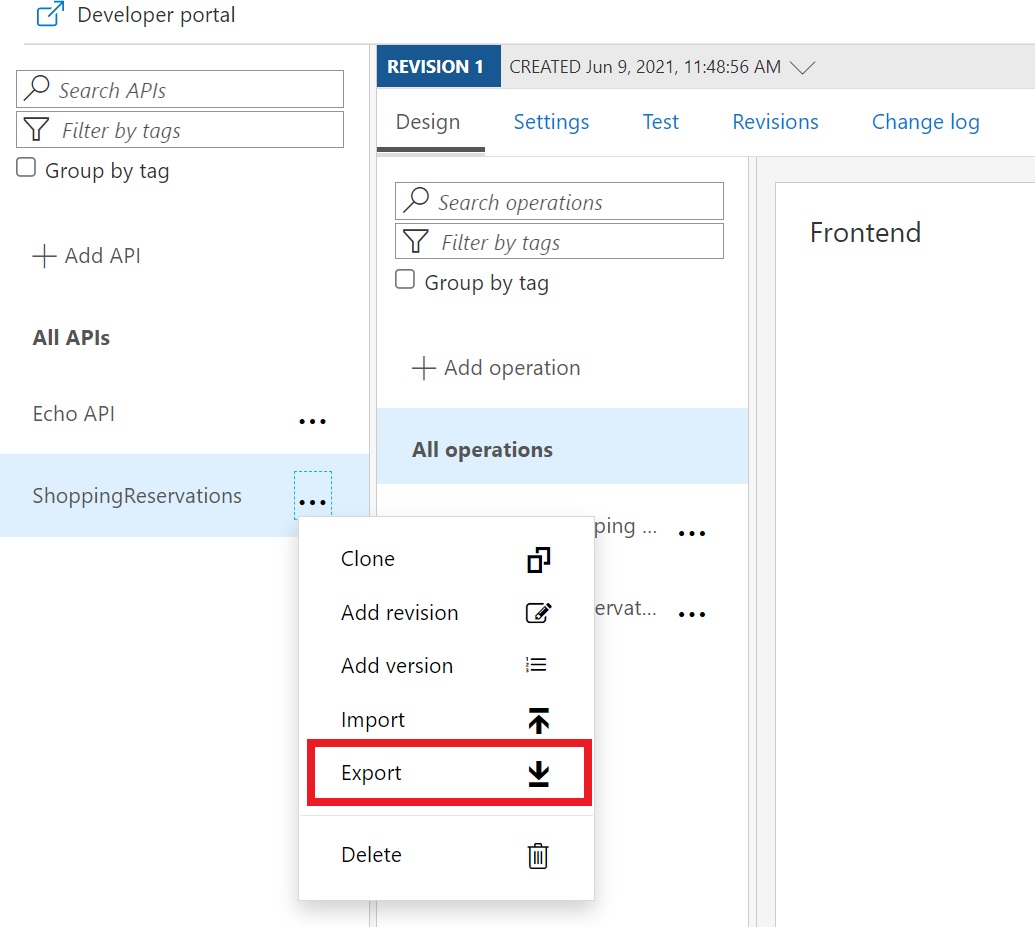This screenshot has width=1035, height=927.
Task: Open the Echo API ellipsis menu
Action: [x=313, y=421]
